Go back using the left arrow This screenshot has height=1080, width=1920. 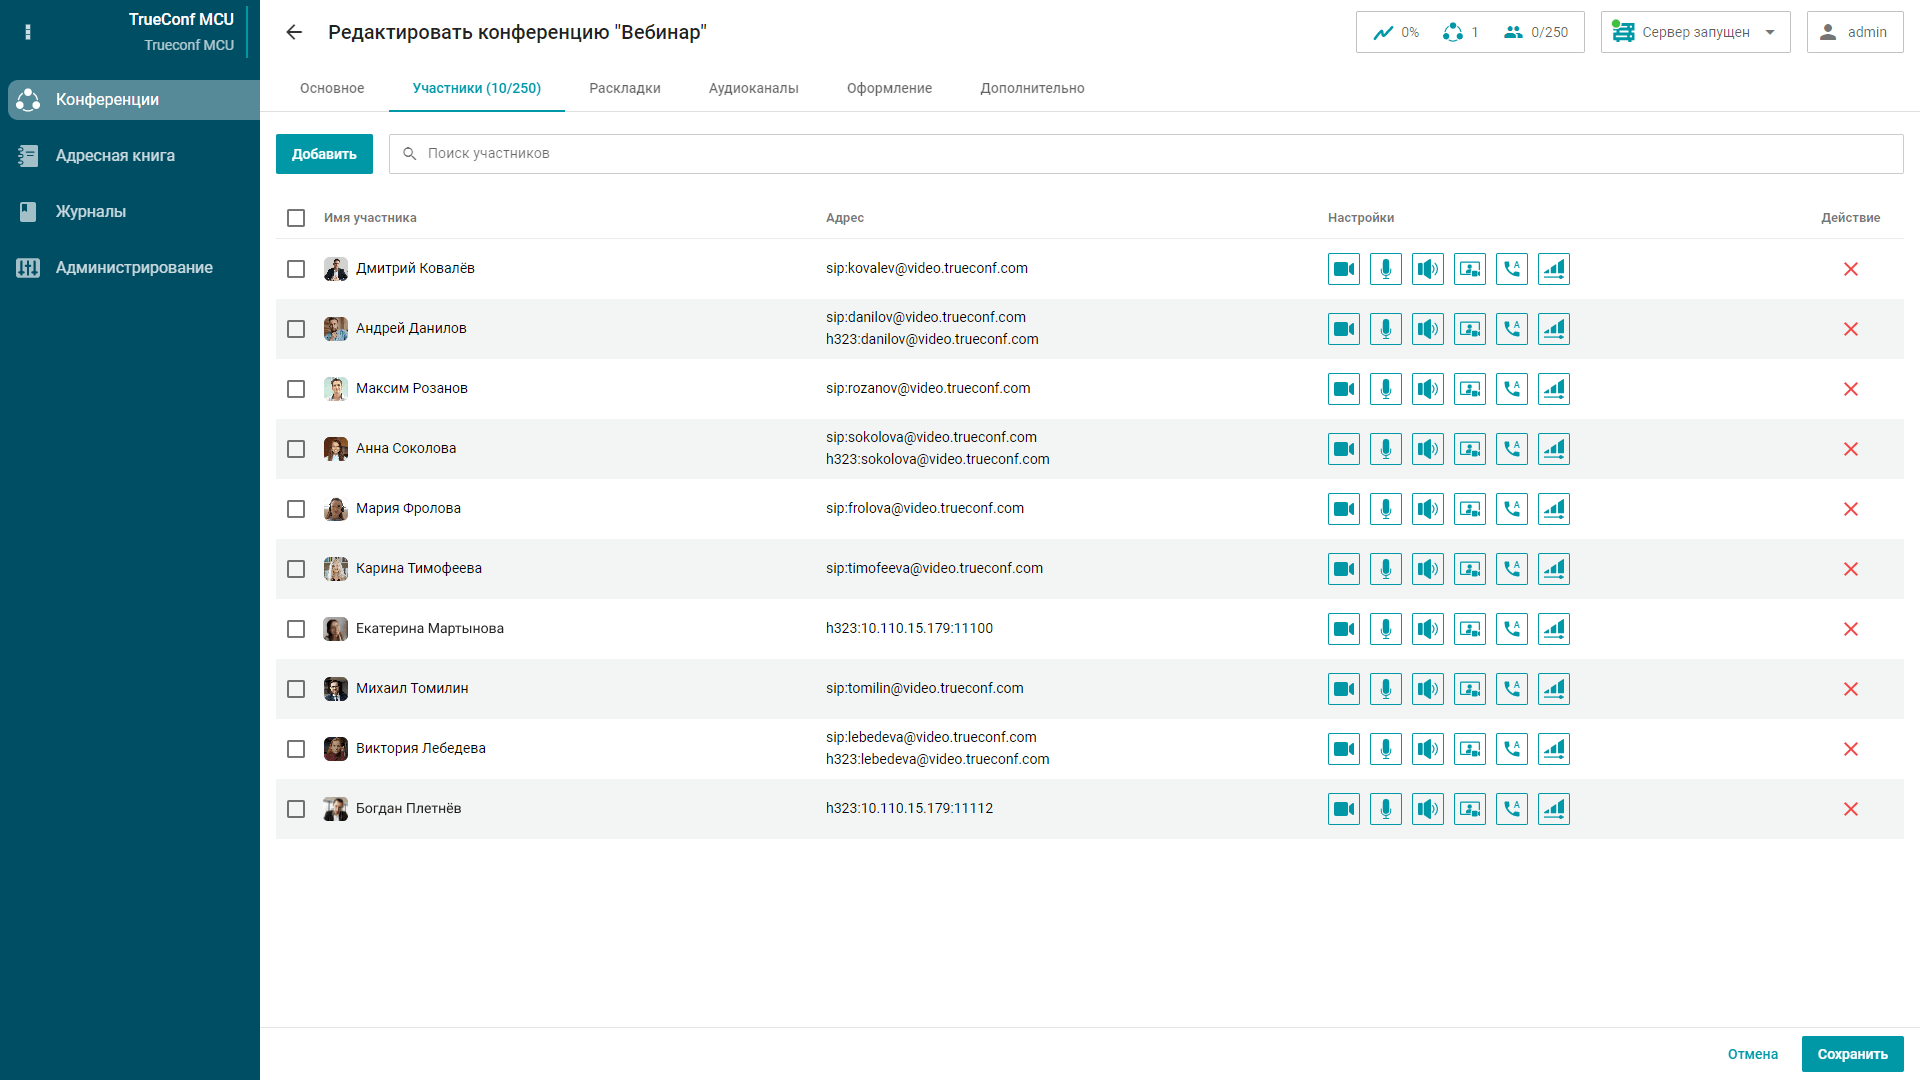(294, 32)
